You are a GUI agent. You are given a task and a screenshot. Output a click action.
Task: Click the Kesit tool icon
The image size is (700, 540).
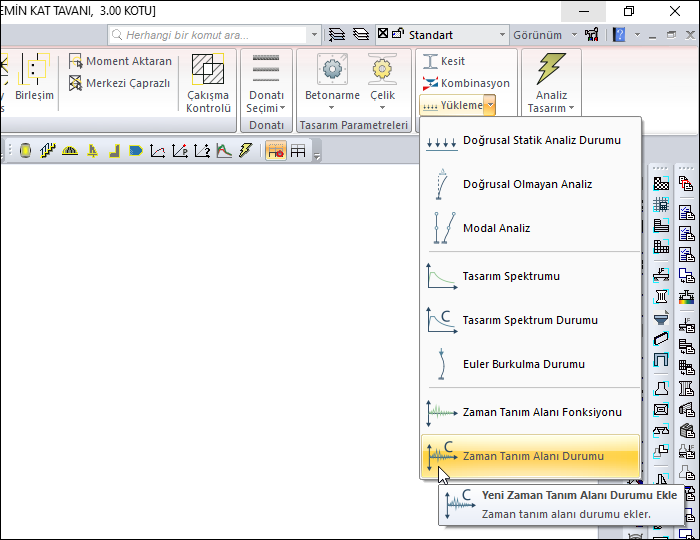tap(431, 61)
